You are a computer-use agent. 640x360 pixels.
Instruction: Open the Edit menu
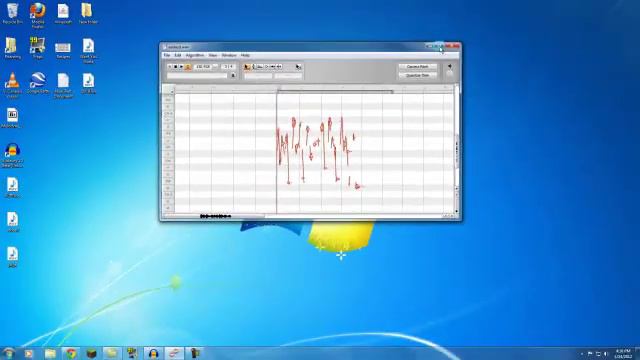point(178,55)
